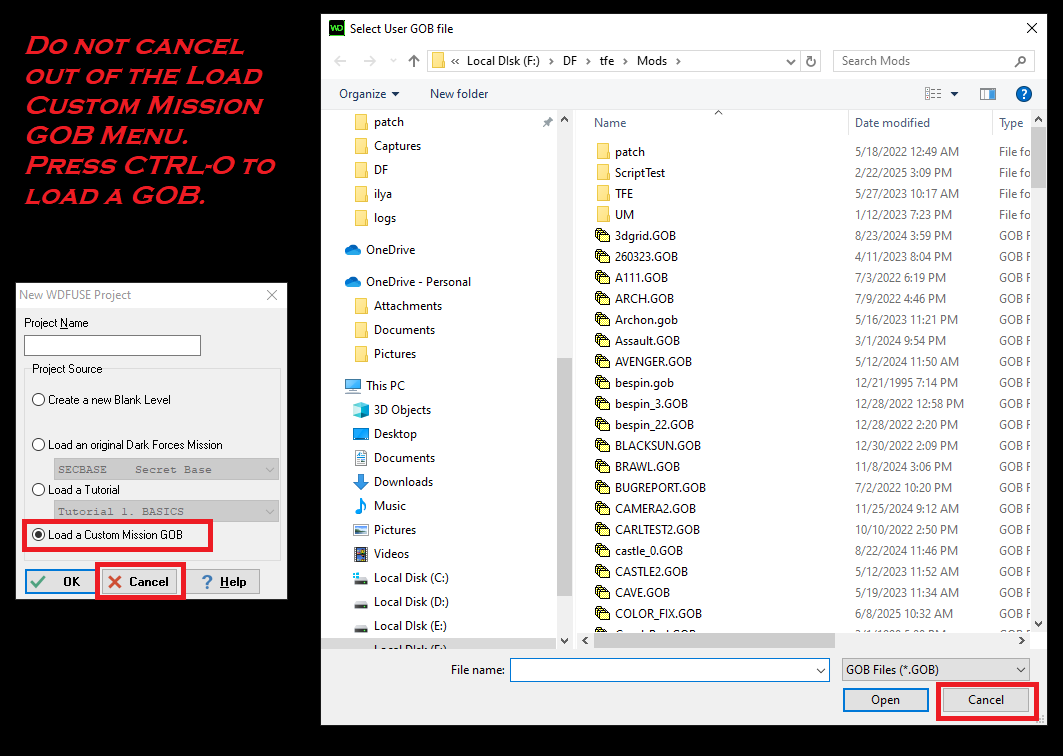Click the This PC computer icon
1063x756 pixels.
tap(353, 385)
